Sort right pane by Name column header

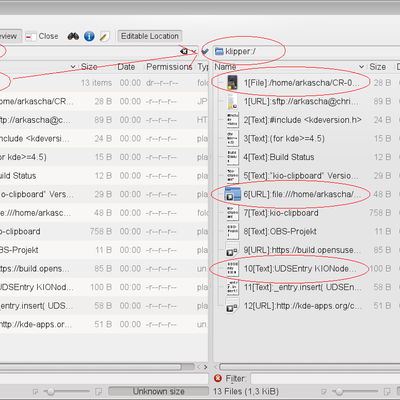tap(225, 67)
